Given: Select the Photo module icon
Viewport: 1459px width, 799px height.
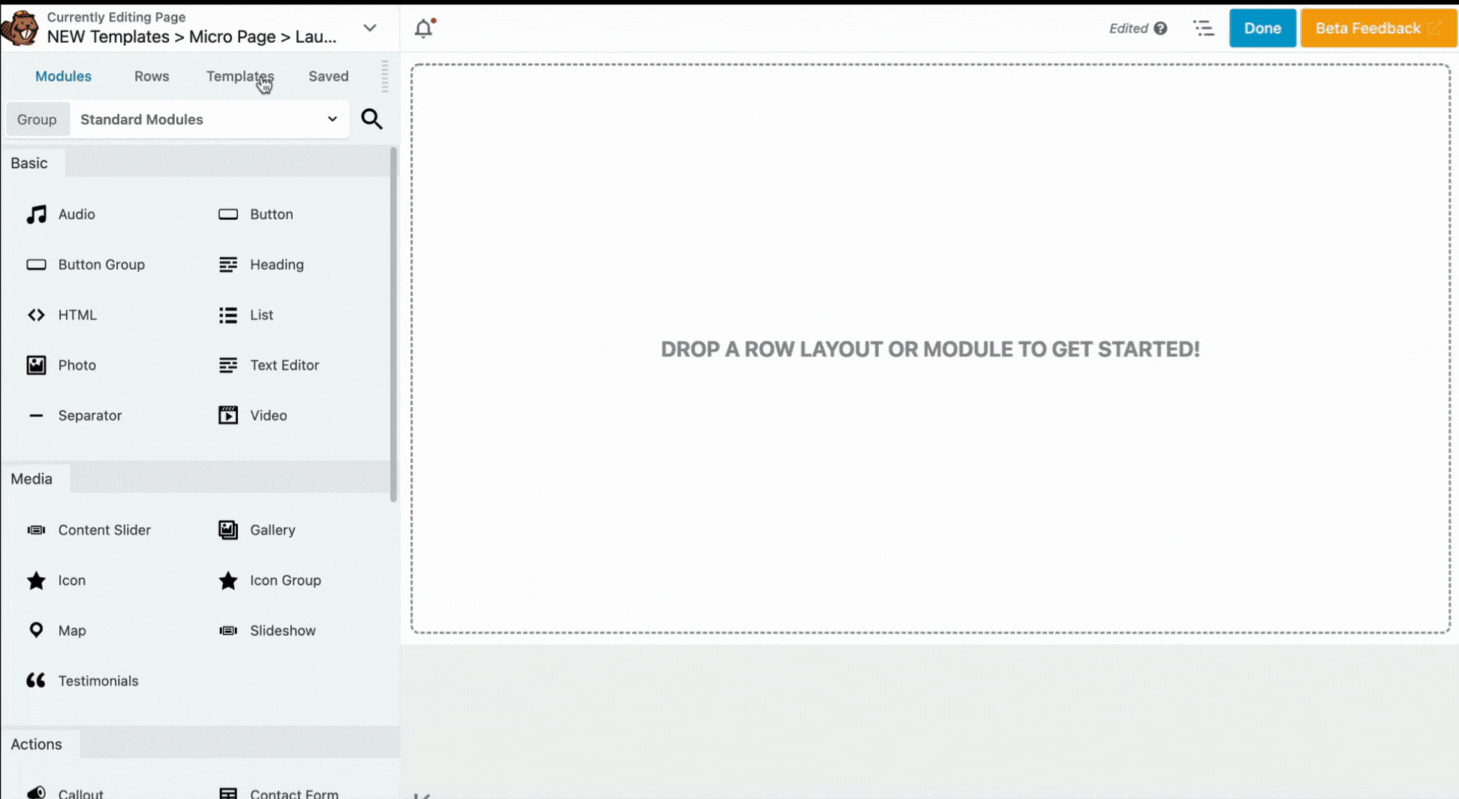Looking at the screenshot, I should [x=36, y=365].
